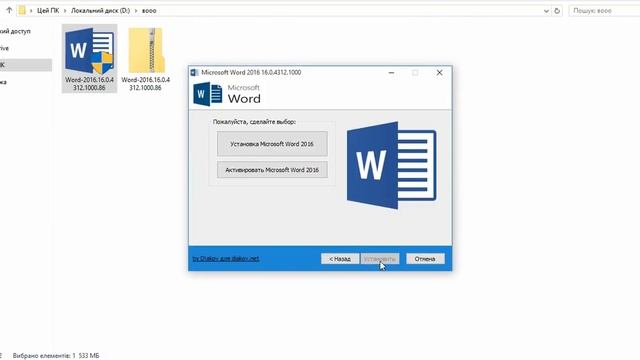Image resolution: width=640 pixels, height=360 pixels.
Task: Click the greyed 'Установить' button
Action: pos(380,259)
